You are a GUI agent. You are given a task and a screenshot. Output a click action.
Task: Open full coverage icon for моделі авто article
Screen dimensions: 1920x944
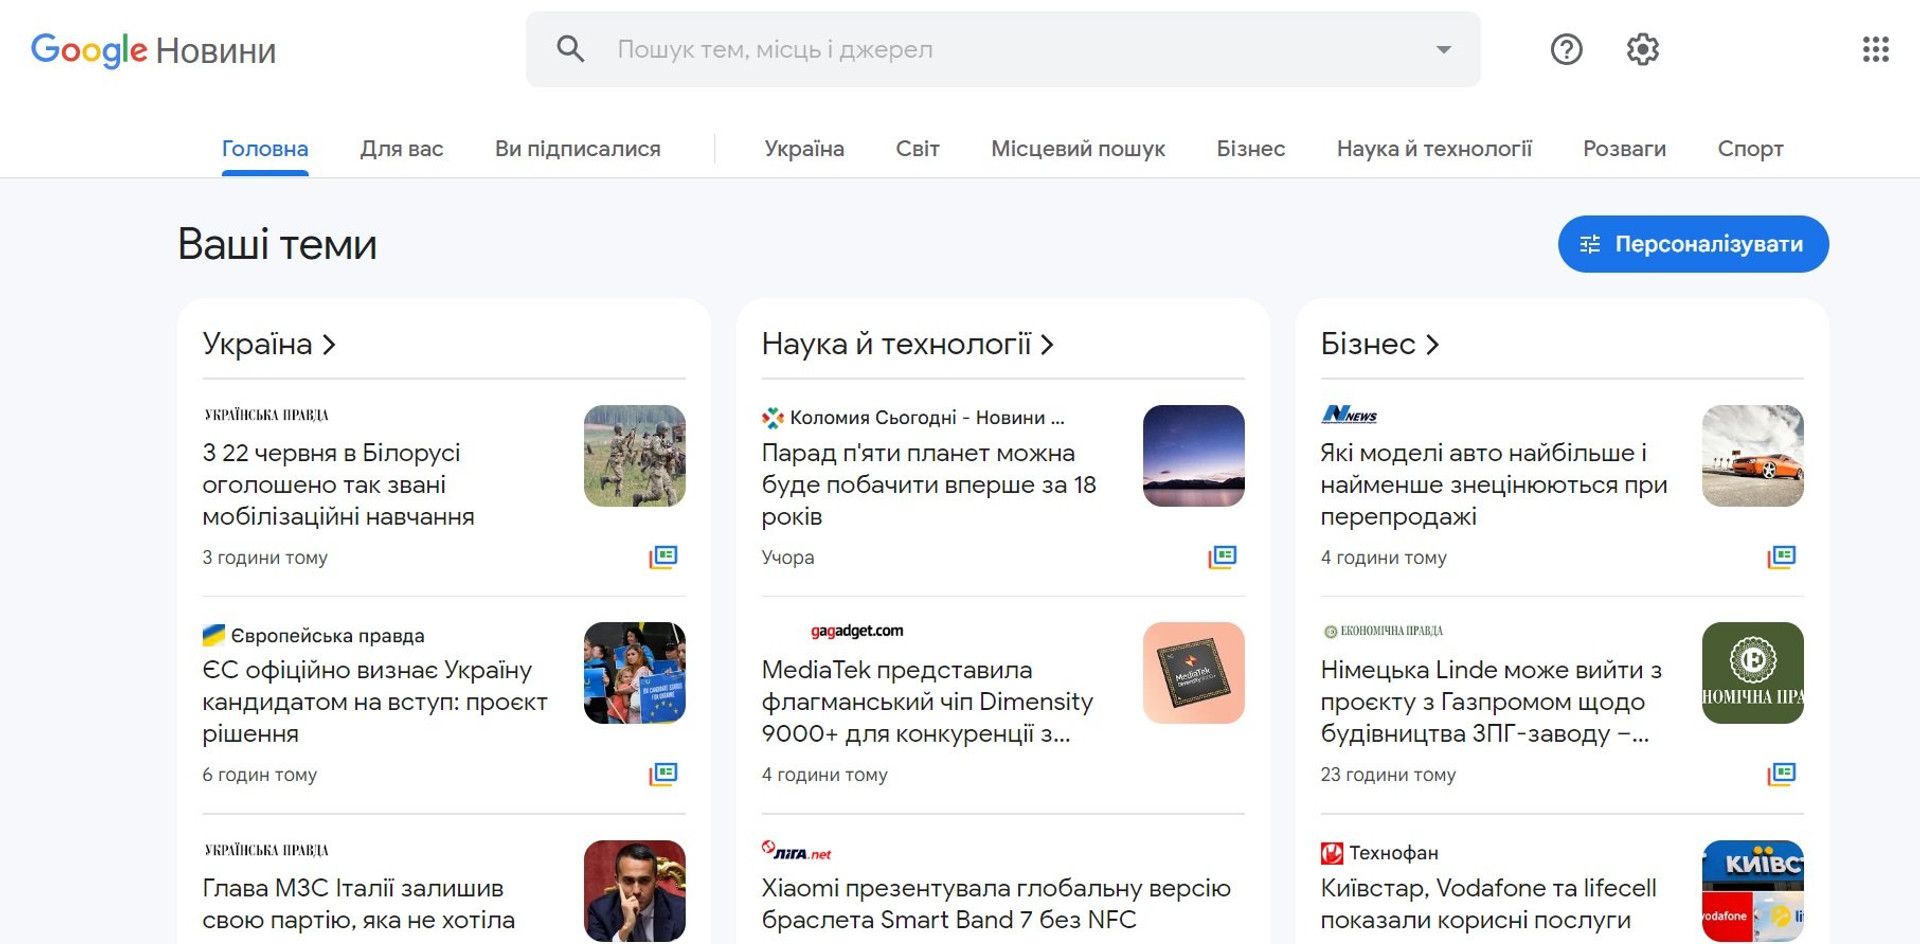coord(1781,557)
